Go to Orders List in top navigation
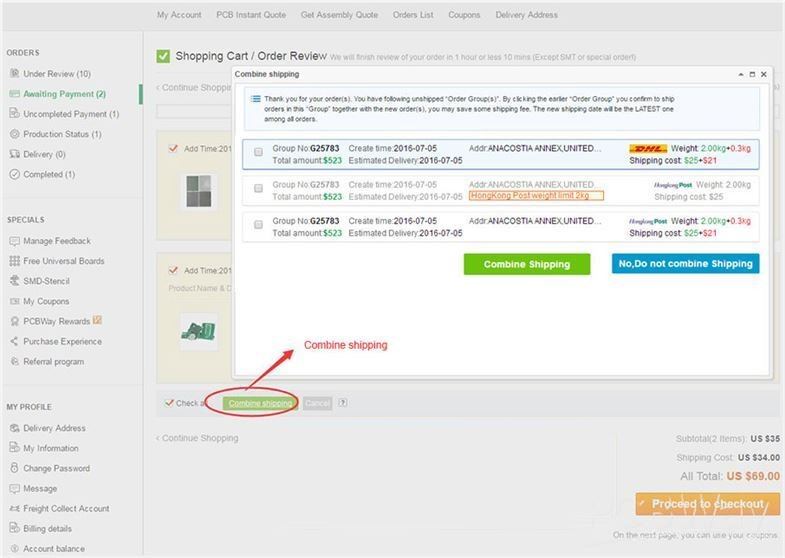This screenshot has width=785, height=558. tap(413, 15)
